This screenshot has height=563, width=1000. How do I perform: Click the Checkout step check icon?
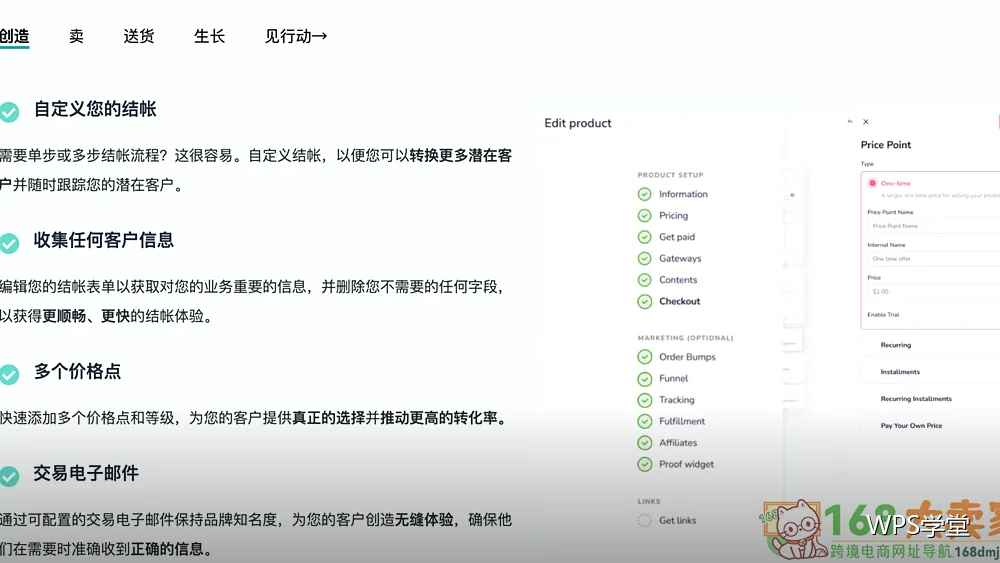click(x=644, y=302)
